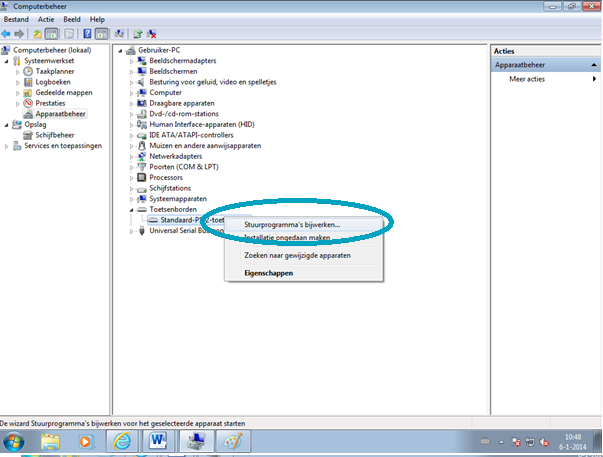Click the speaker icon next to Besturing voor geluid
This screenshot has height=457, width=603.
(x=142, y=82)
